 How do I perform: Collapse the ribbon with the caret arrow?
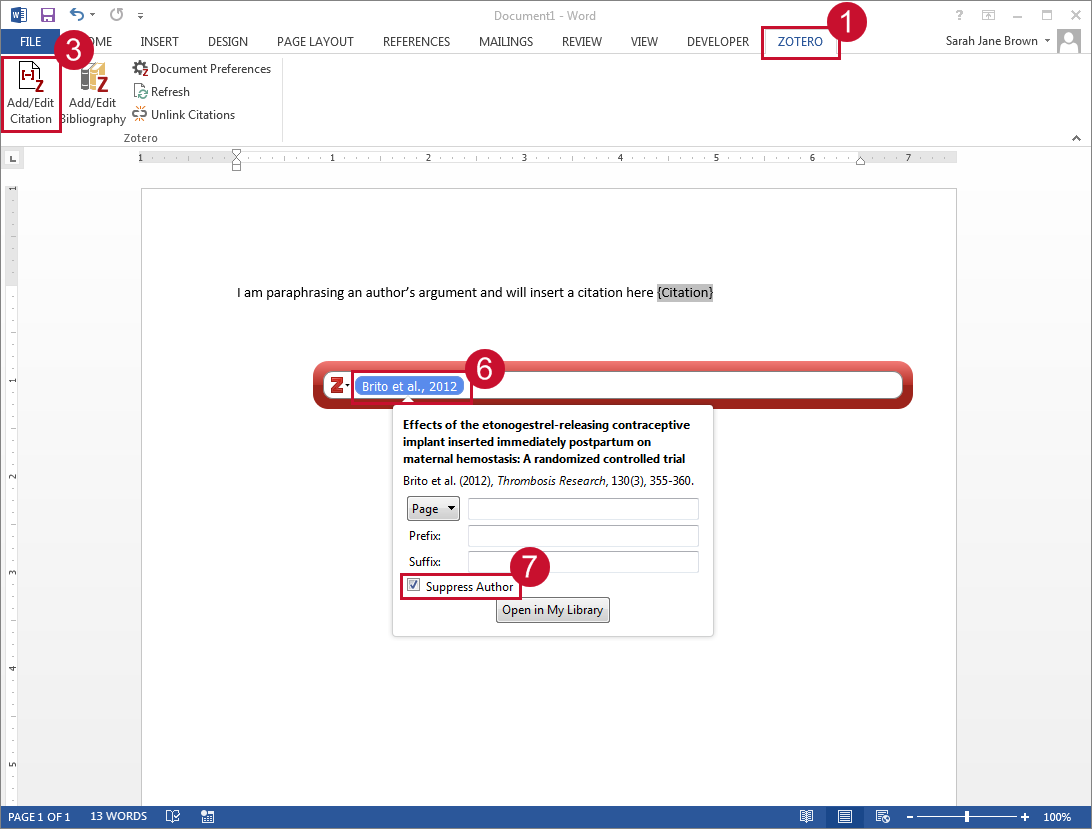(x=1076, y=138)
